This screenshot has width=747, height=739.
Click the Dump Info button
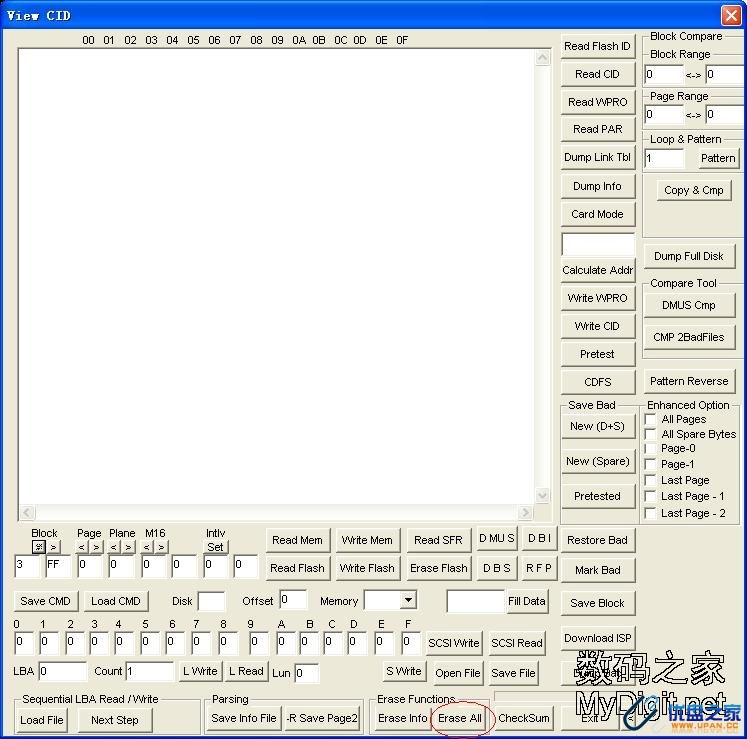597,186
